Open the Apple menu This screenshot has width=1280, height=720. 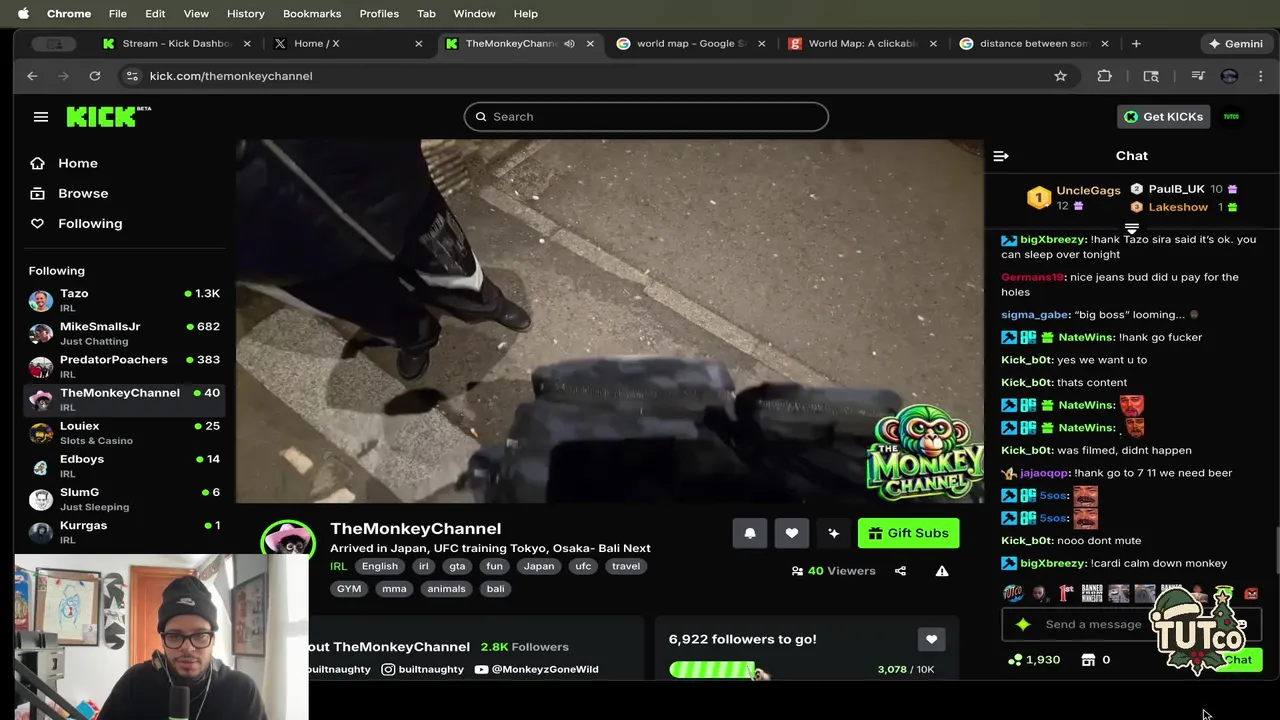(23, 14)
